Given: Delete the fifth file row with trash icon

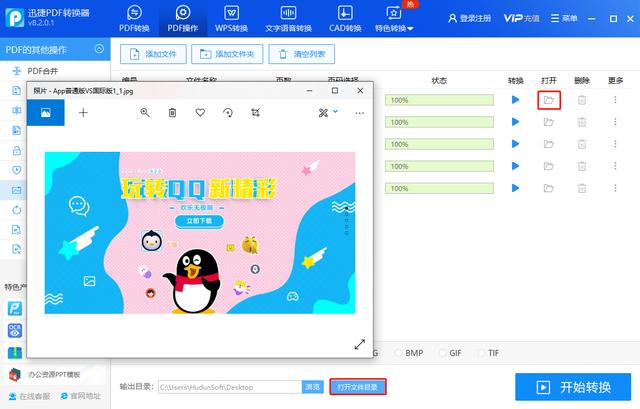Looking at the screenshot, I should (582, 188).
